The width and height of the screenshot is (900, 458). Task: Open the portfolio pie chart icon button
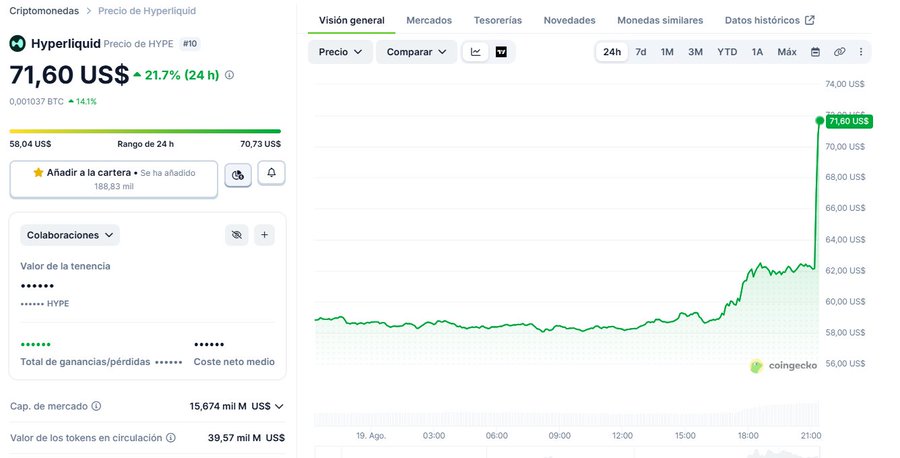[x=238, y=175]
